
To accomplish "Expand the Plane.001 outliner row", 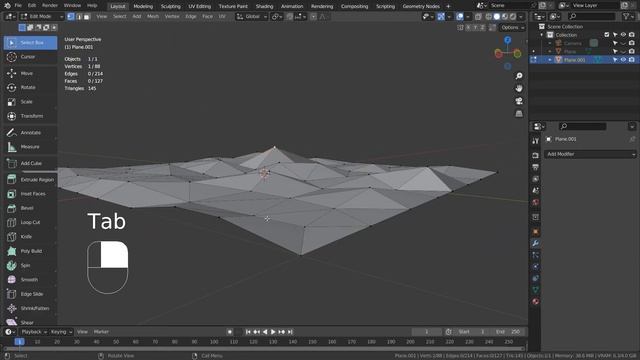I will point(550,60).
